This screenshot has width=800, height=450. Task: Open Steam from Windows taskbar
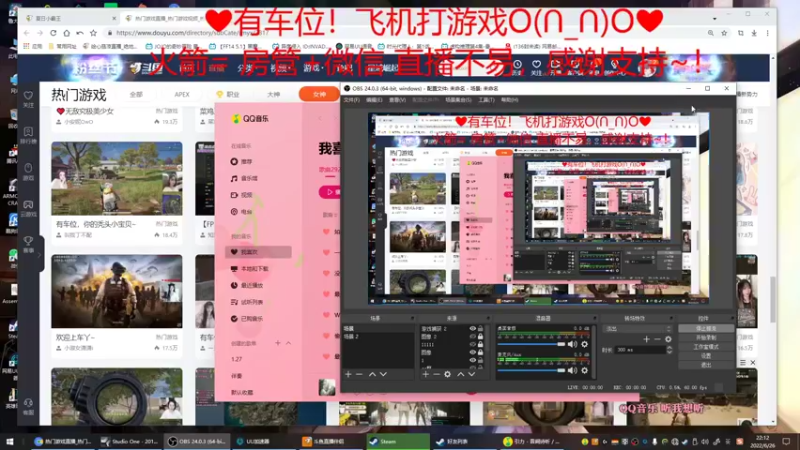point(398,441)
